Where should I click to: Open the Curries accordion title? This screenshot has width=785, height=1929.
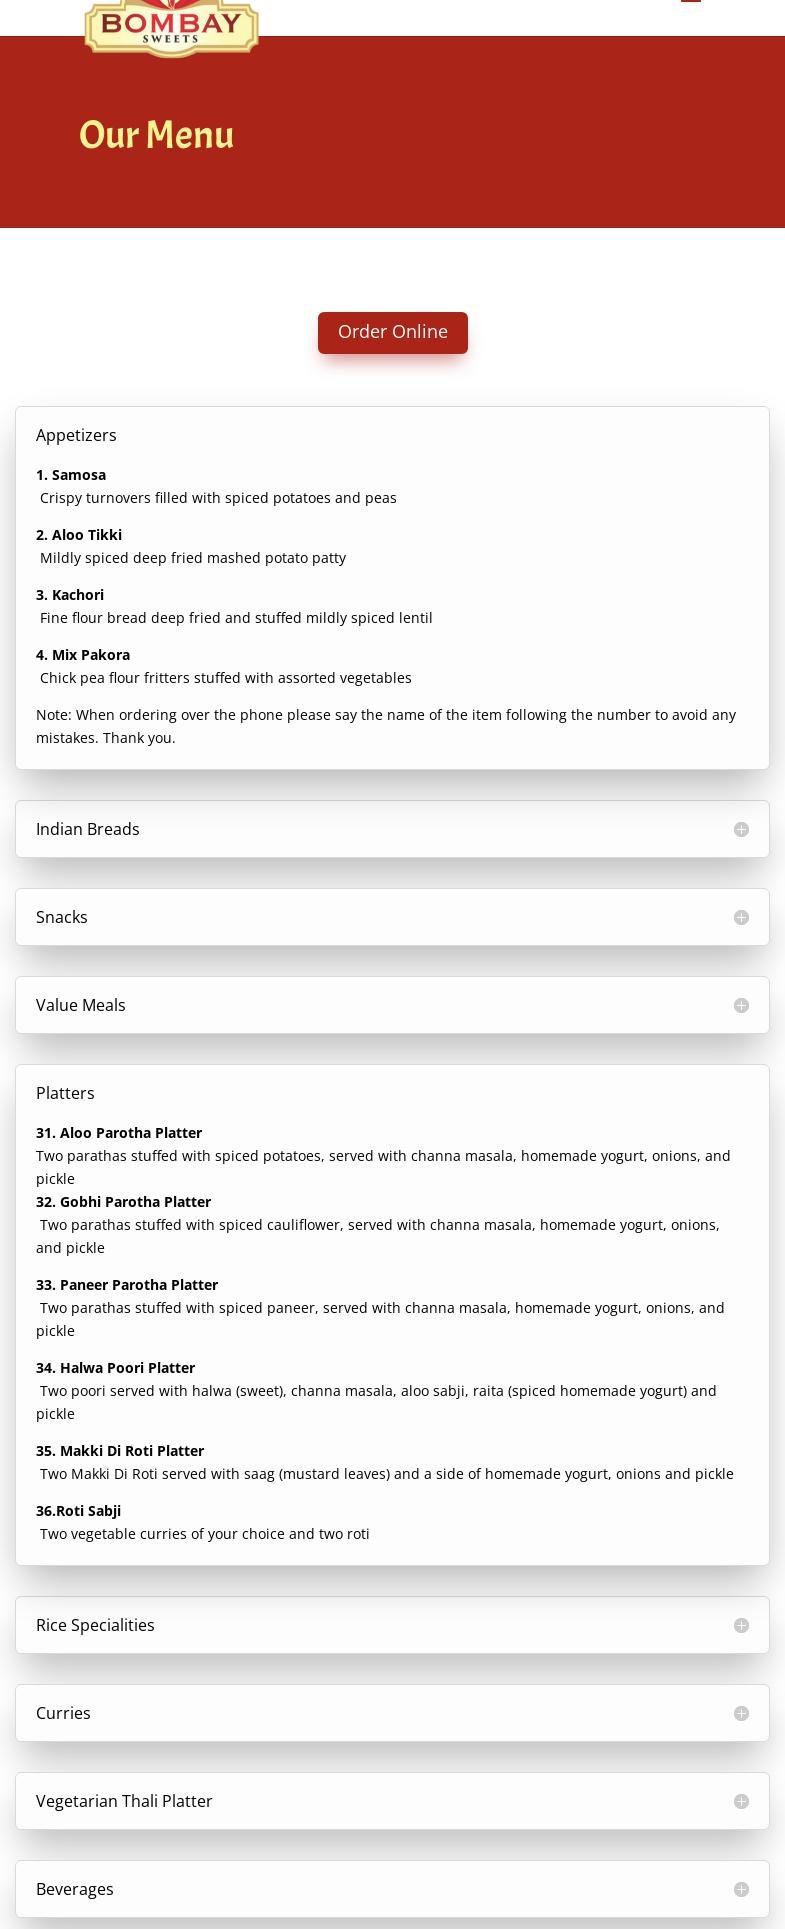[x=63, y=1713]
